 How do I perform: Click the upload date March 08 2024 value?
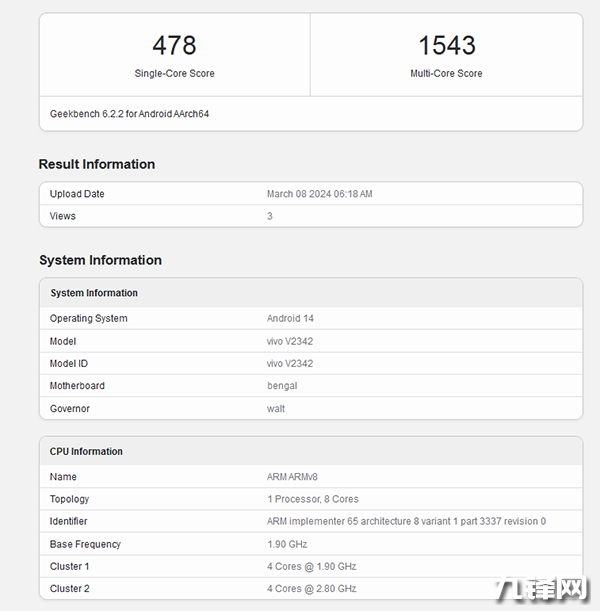click(x=319, y=194)
